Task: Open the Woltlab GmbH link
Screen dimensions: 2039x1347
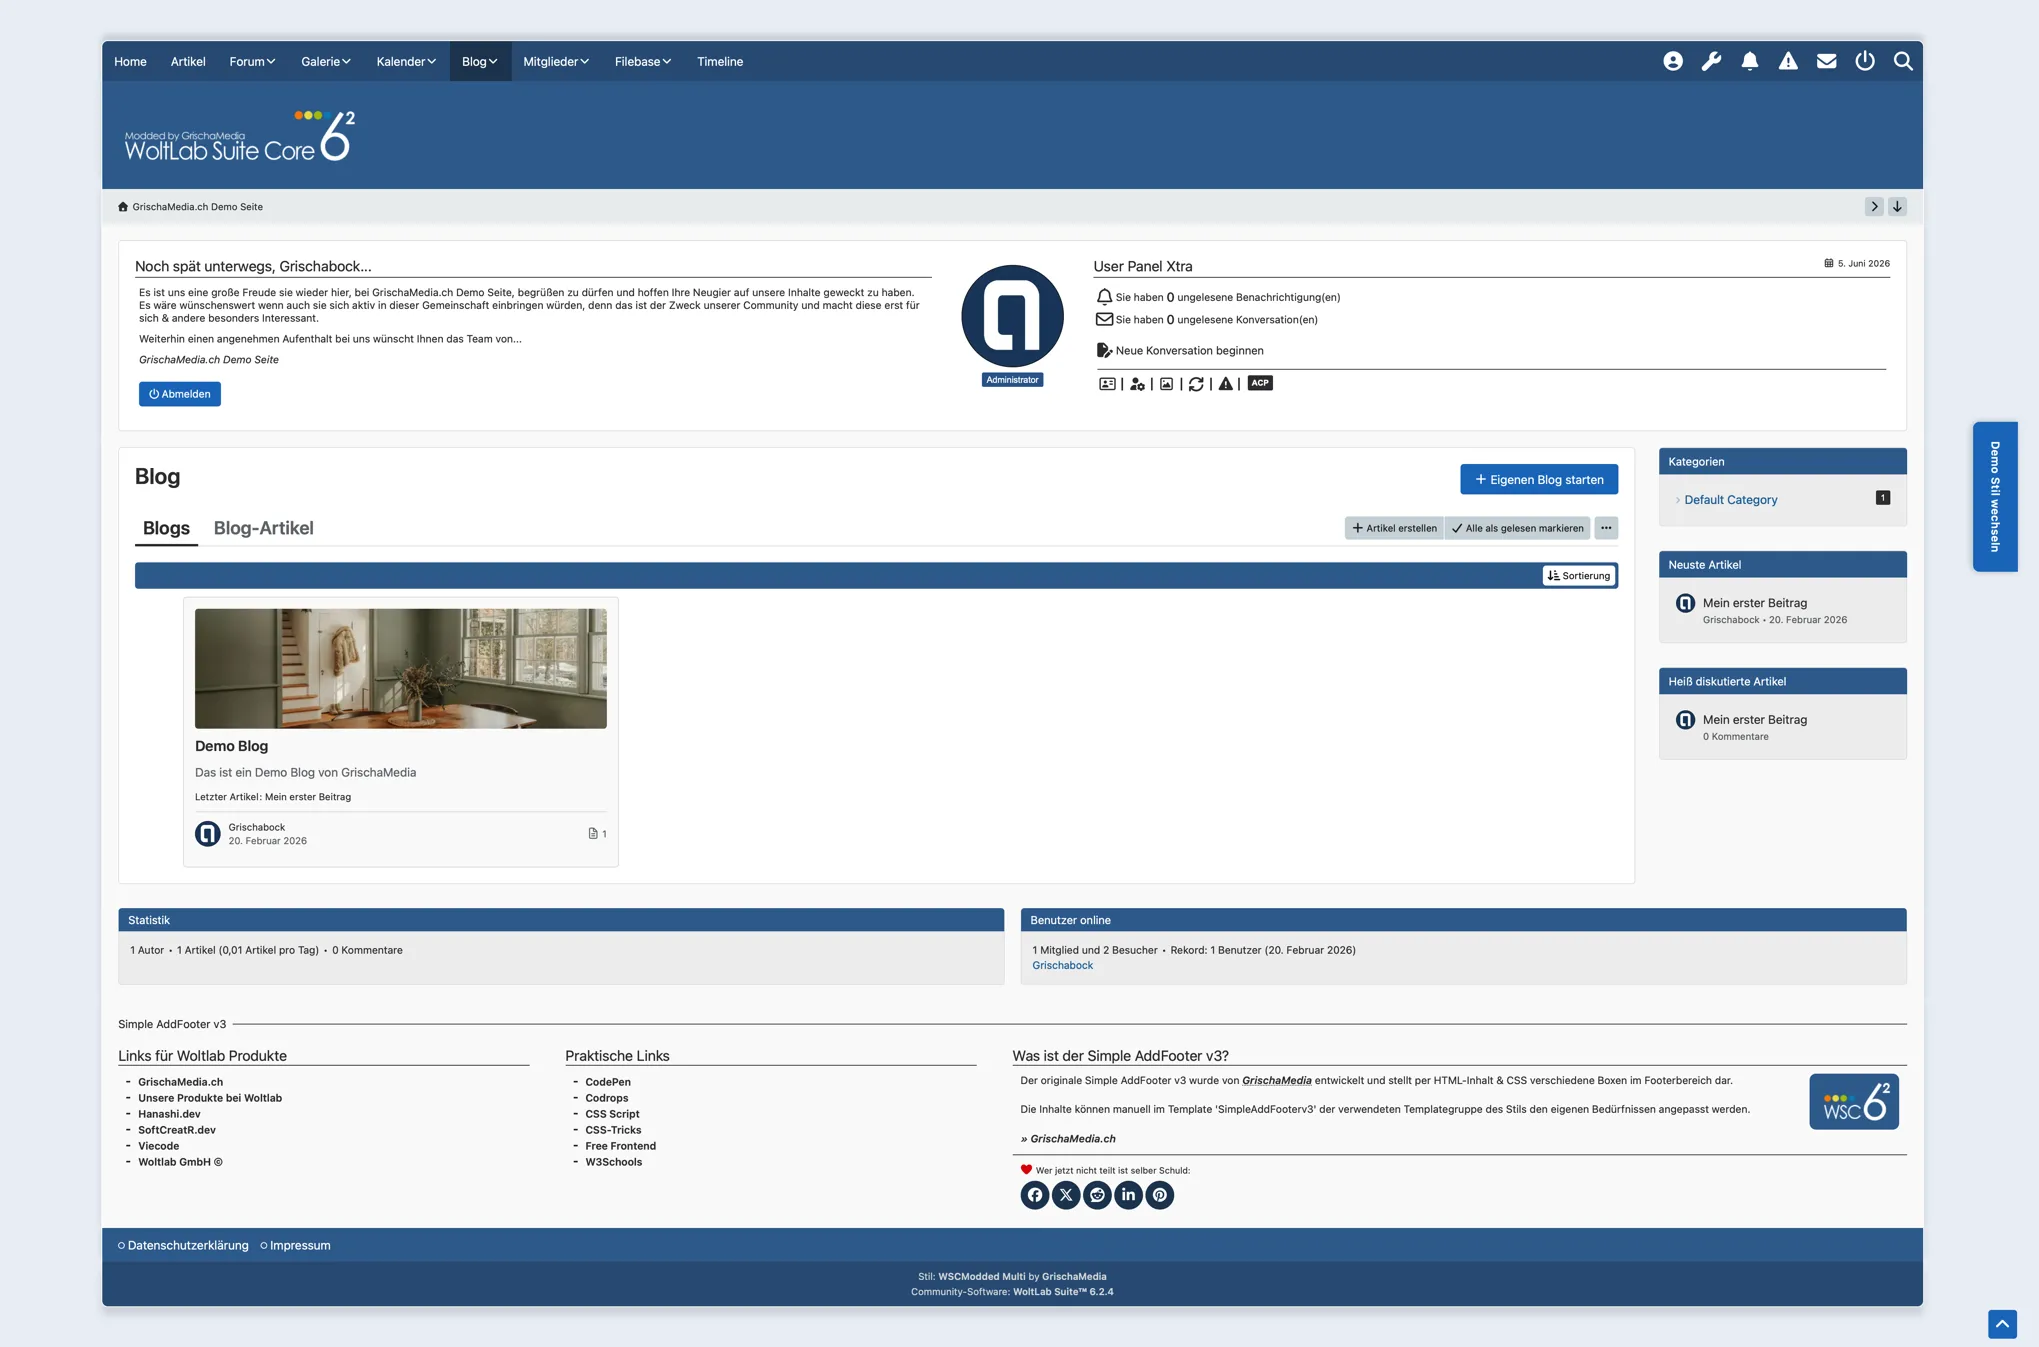Action: click(180, 1162)
